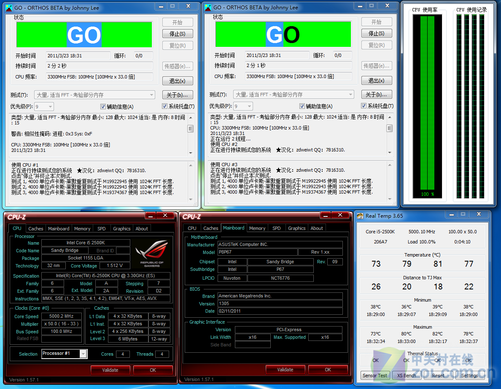This screenshot has height=389, width=501.
Task: Click 退出(X) exit button in left ORTHOS window
Action: click(x=178, y=81)
